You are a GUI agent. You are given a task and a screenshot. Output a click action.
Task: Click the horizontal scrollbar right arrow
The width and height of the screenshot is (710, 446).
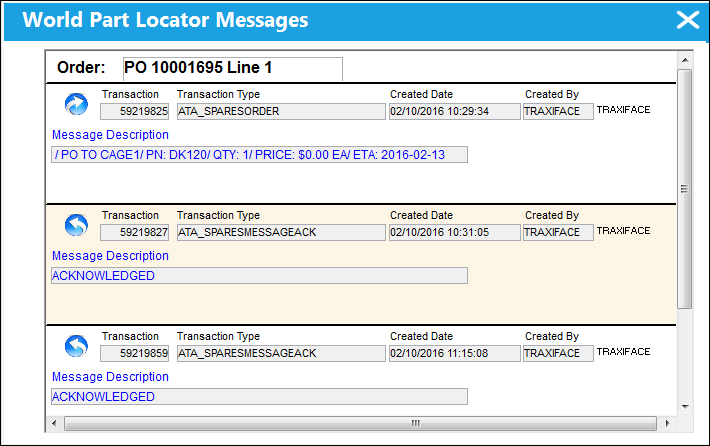[667, 424]
